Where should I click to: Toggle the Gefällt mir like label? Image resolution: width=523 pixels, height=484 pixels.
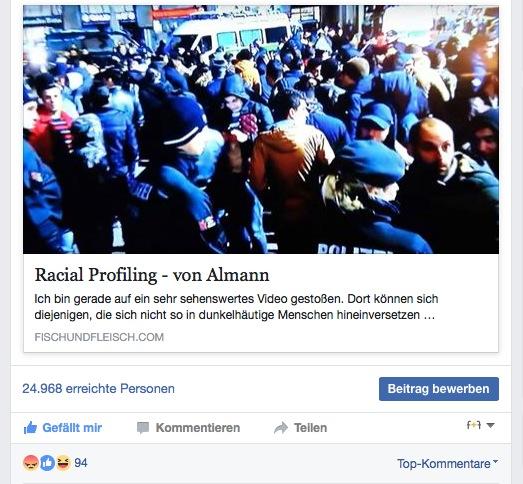(72, 428)
